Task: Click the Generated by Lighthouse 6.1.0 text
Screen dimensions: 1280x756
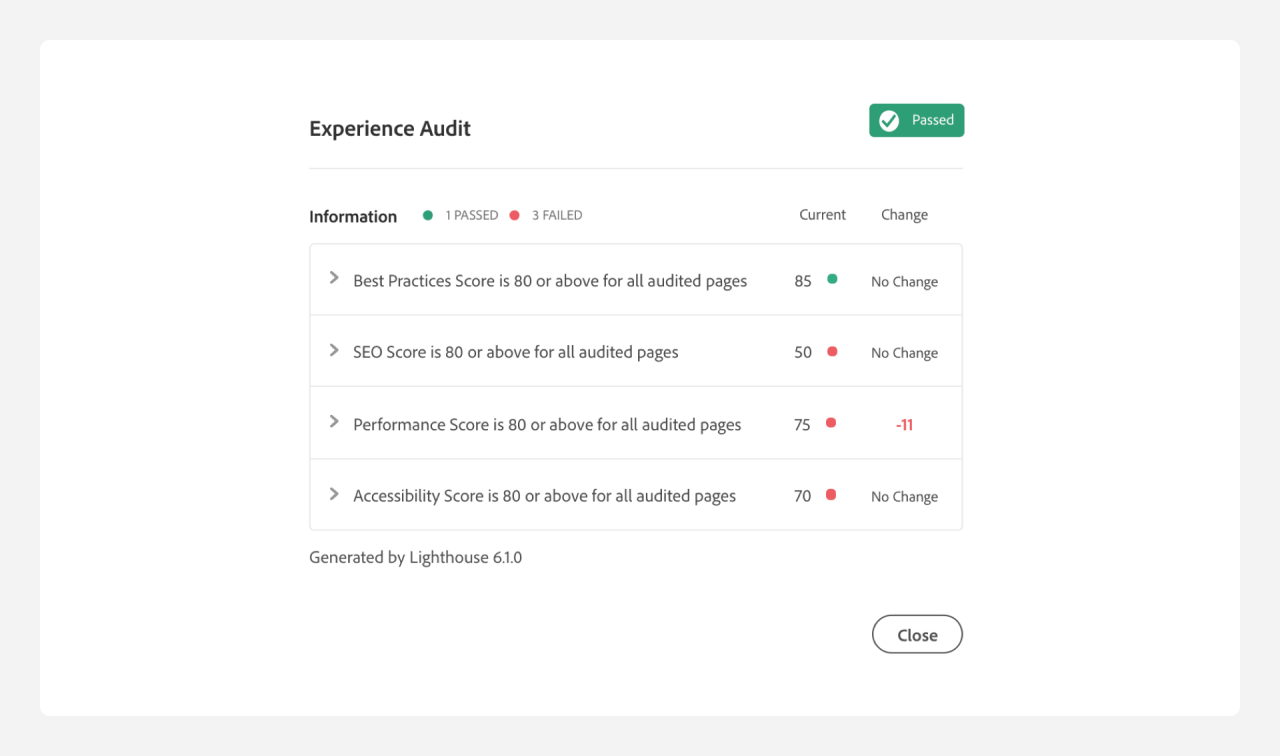Action: point(415,558)
